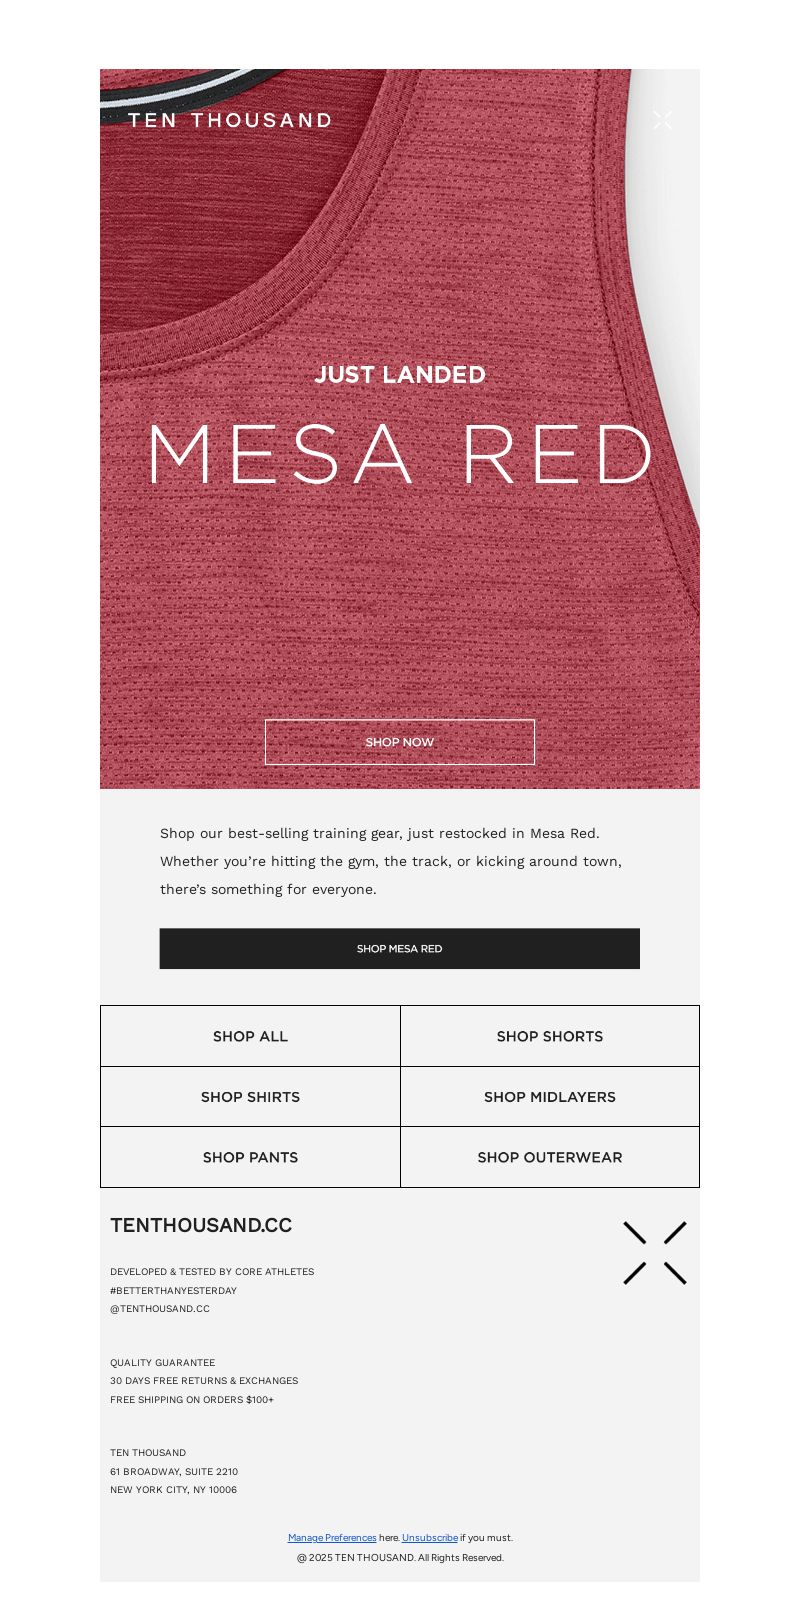
Task: Open the TEN THOUSAND header wordmark
Action: (x=230, y=120)
